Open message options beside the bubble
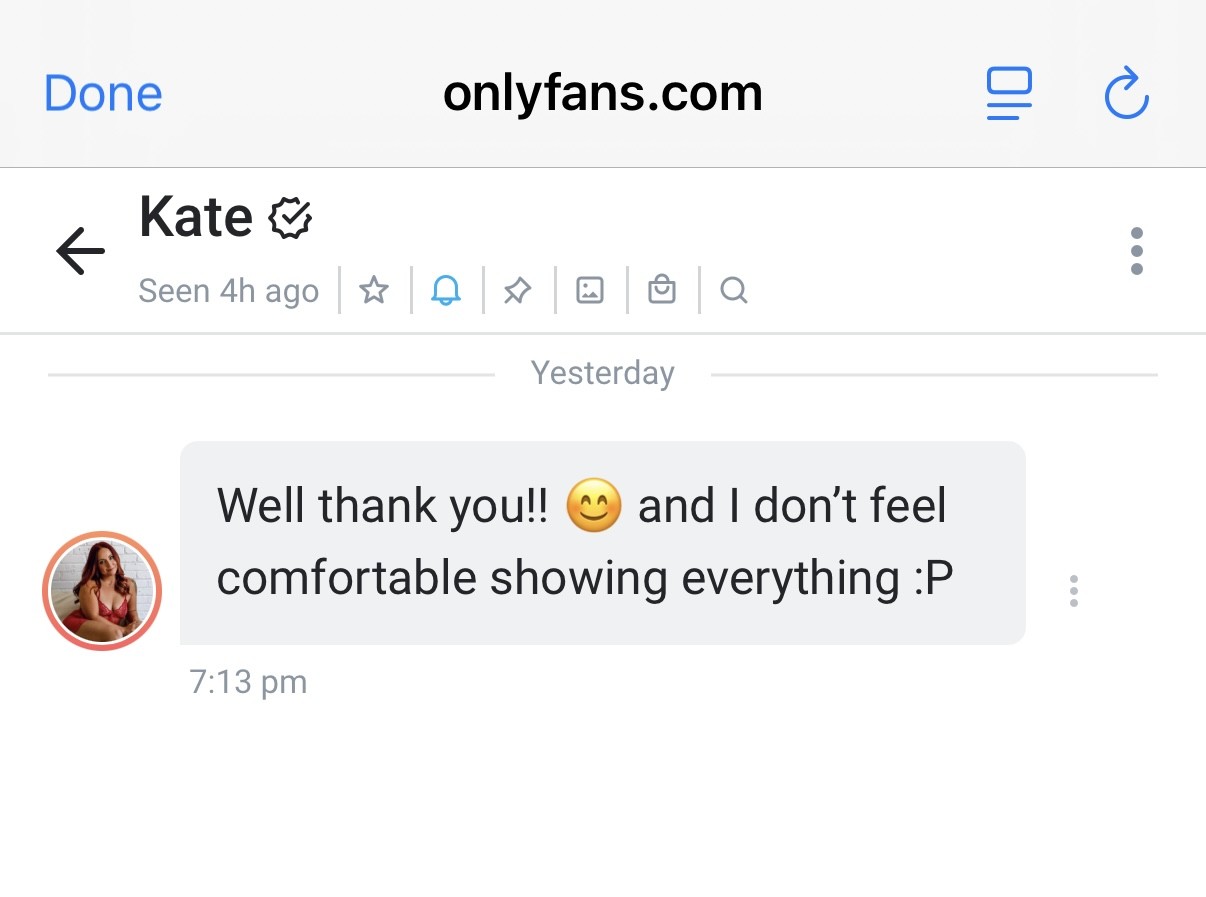 1073,591
